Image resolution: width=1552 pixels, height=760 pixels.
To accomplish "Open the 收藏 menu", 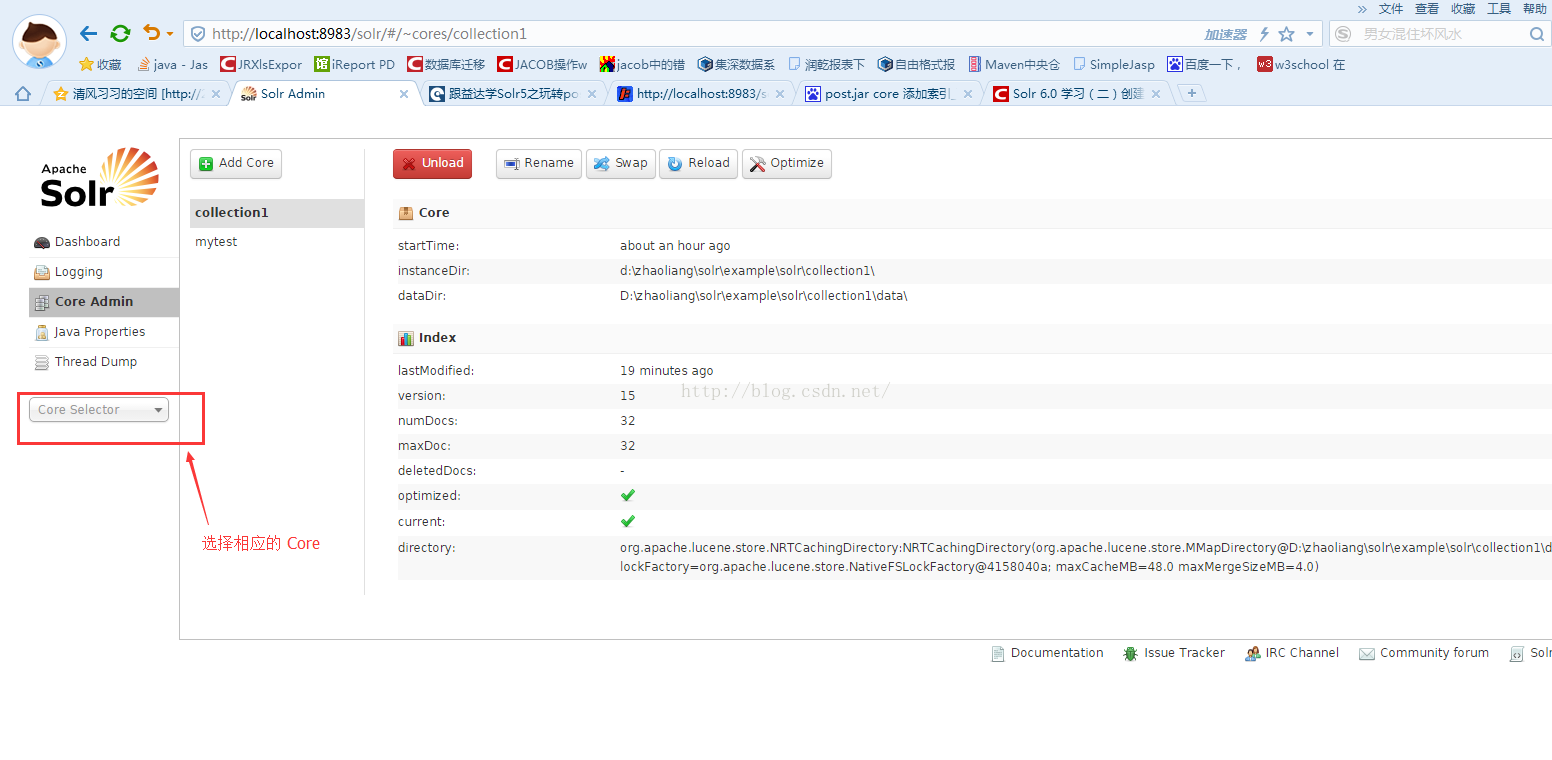I will (1463, 8).
